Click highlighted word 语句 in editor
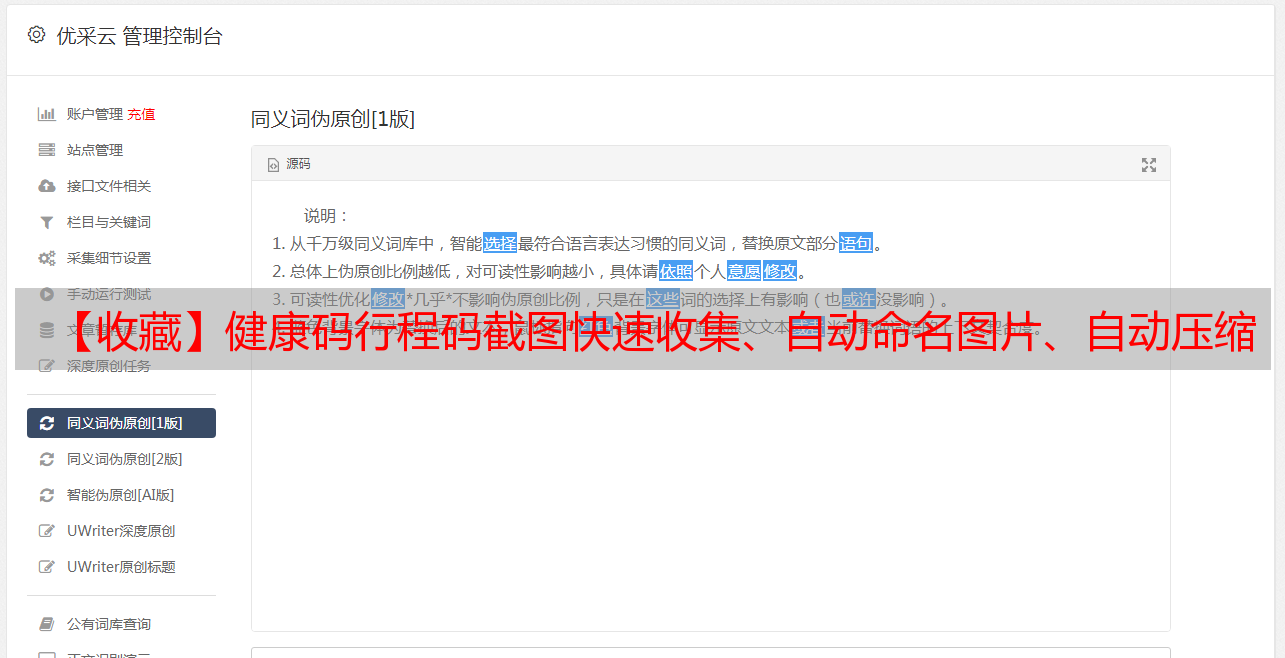This screenshot has width=1285, height=658. pyautogui.click(x=856, y=243)
